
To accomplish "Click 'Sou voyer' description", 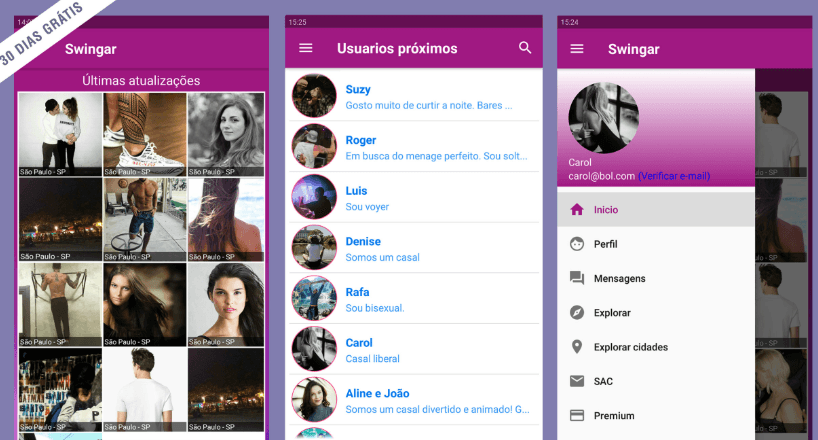I will [367, 207].
